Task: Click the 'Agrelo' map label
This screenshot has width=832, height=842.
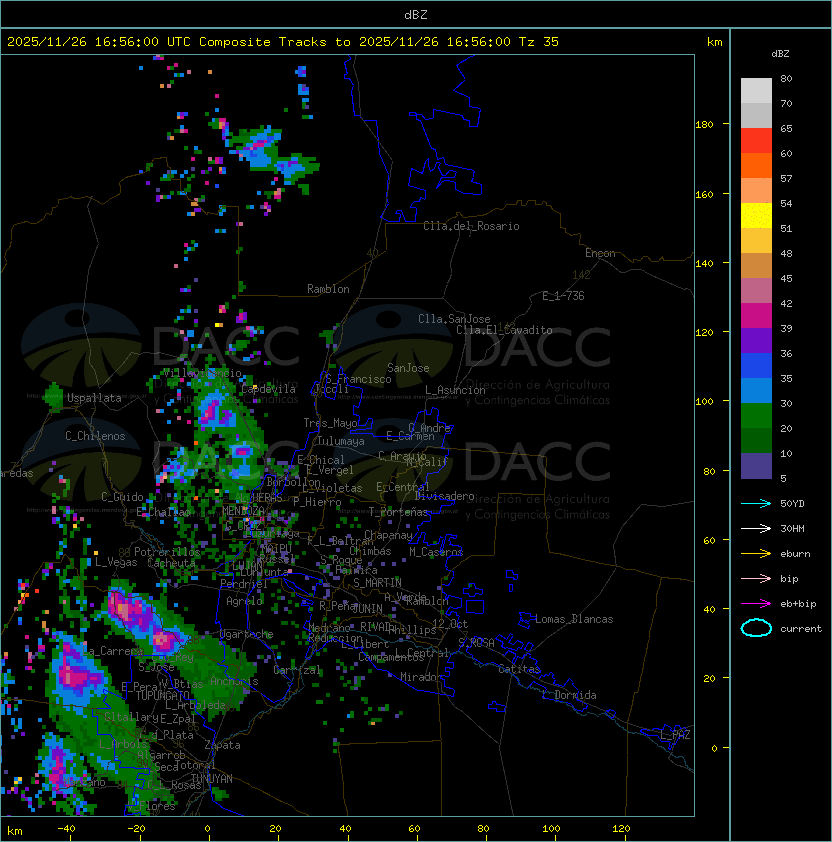Action: [x=244, y=601]
